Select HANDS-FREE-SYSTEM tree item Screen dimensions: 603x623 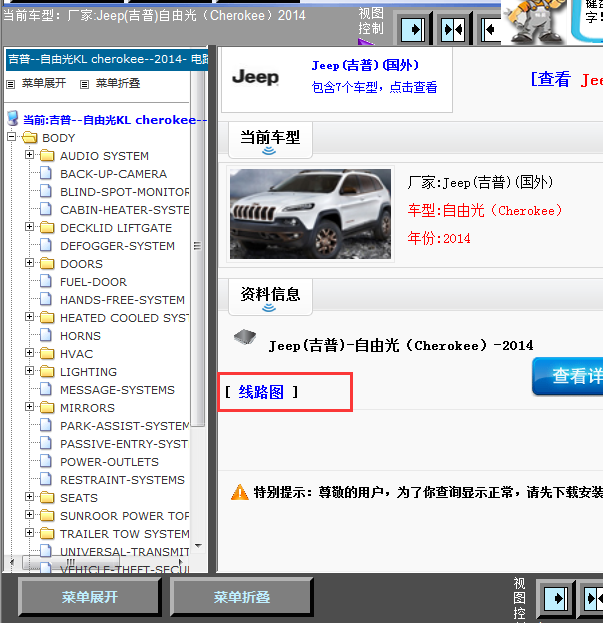[122, 300]
